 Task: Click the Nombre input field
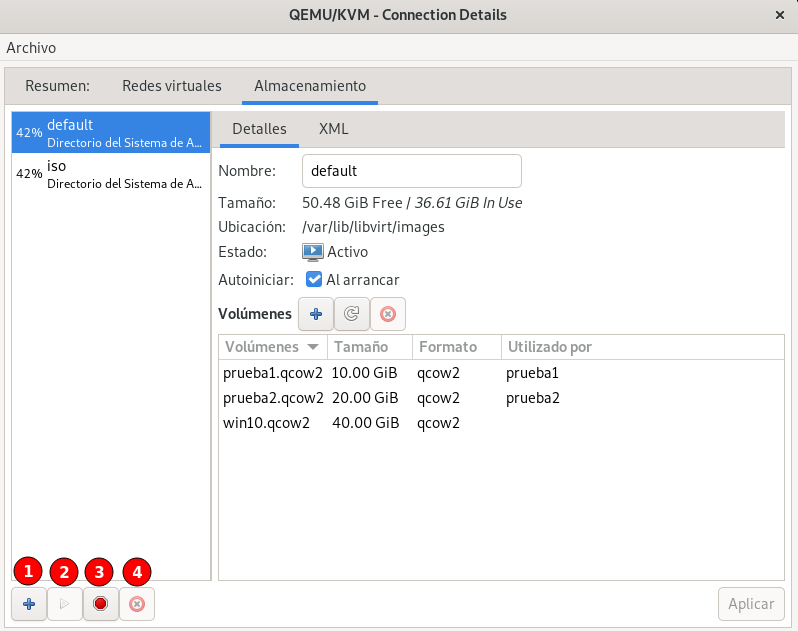(412, 171)
